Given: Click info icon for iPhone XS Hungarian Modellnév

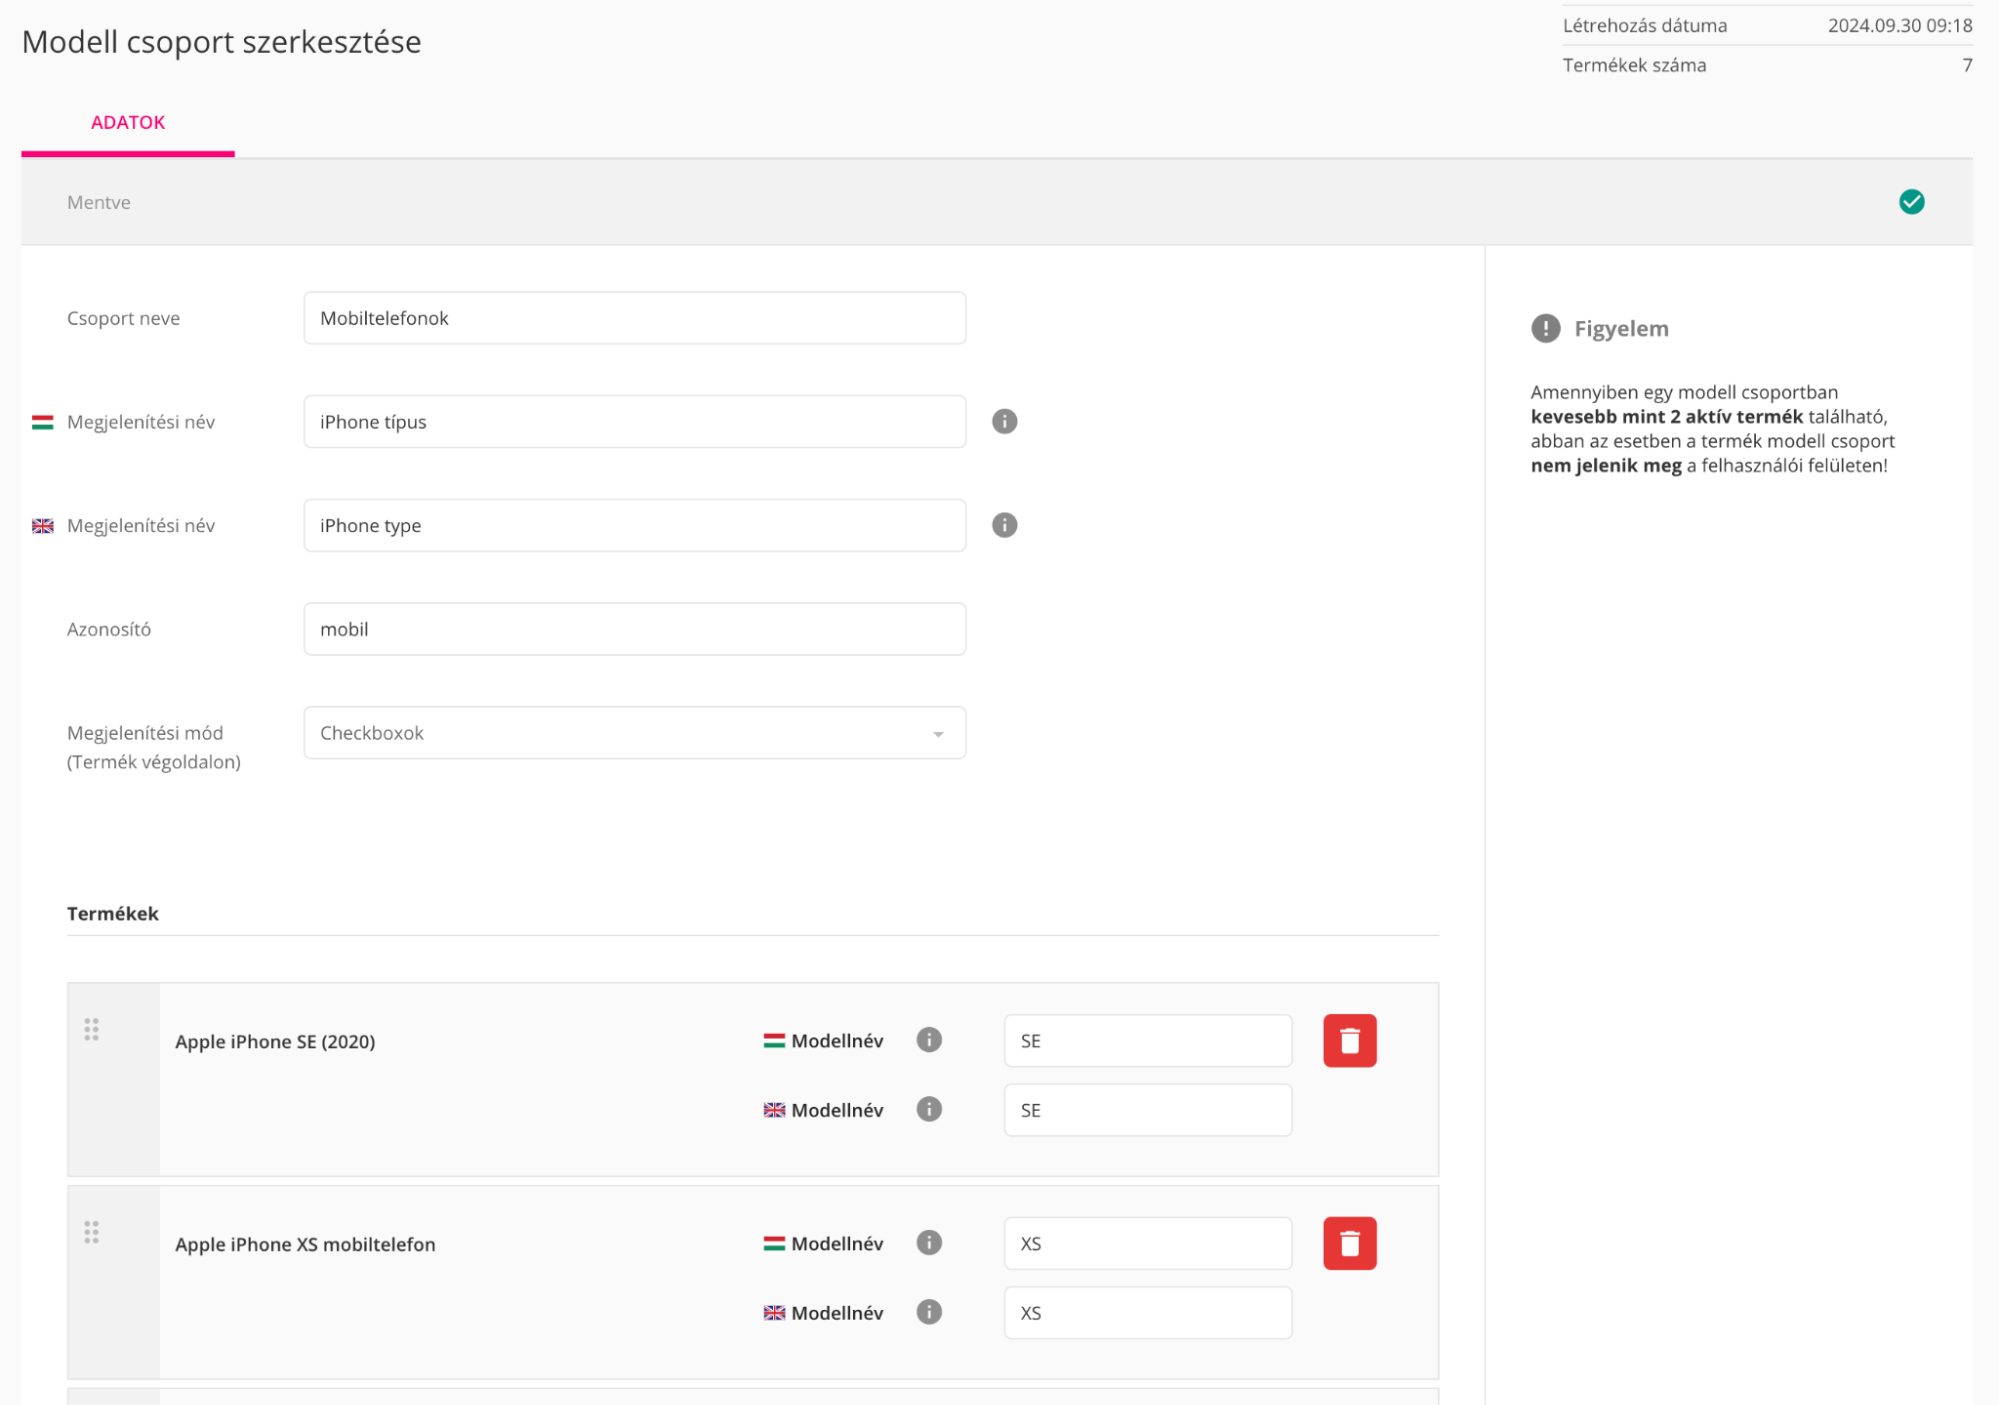Looking at the screenshot, I should click(x=929, y=1242).
